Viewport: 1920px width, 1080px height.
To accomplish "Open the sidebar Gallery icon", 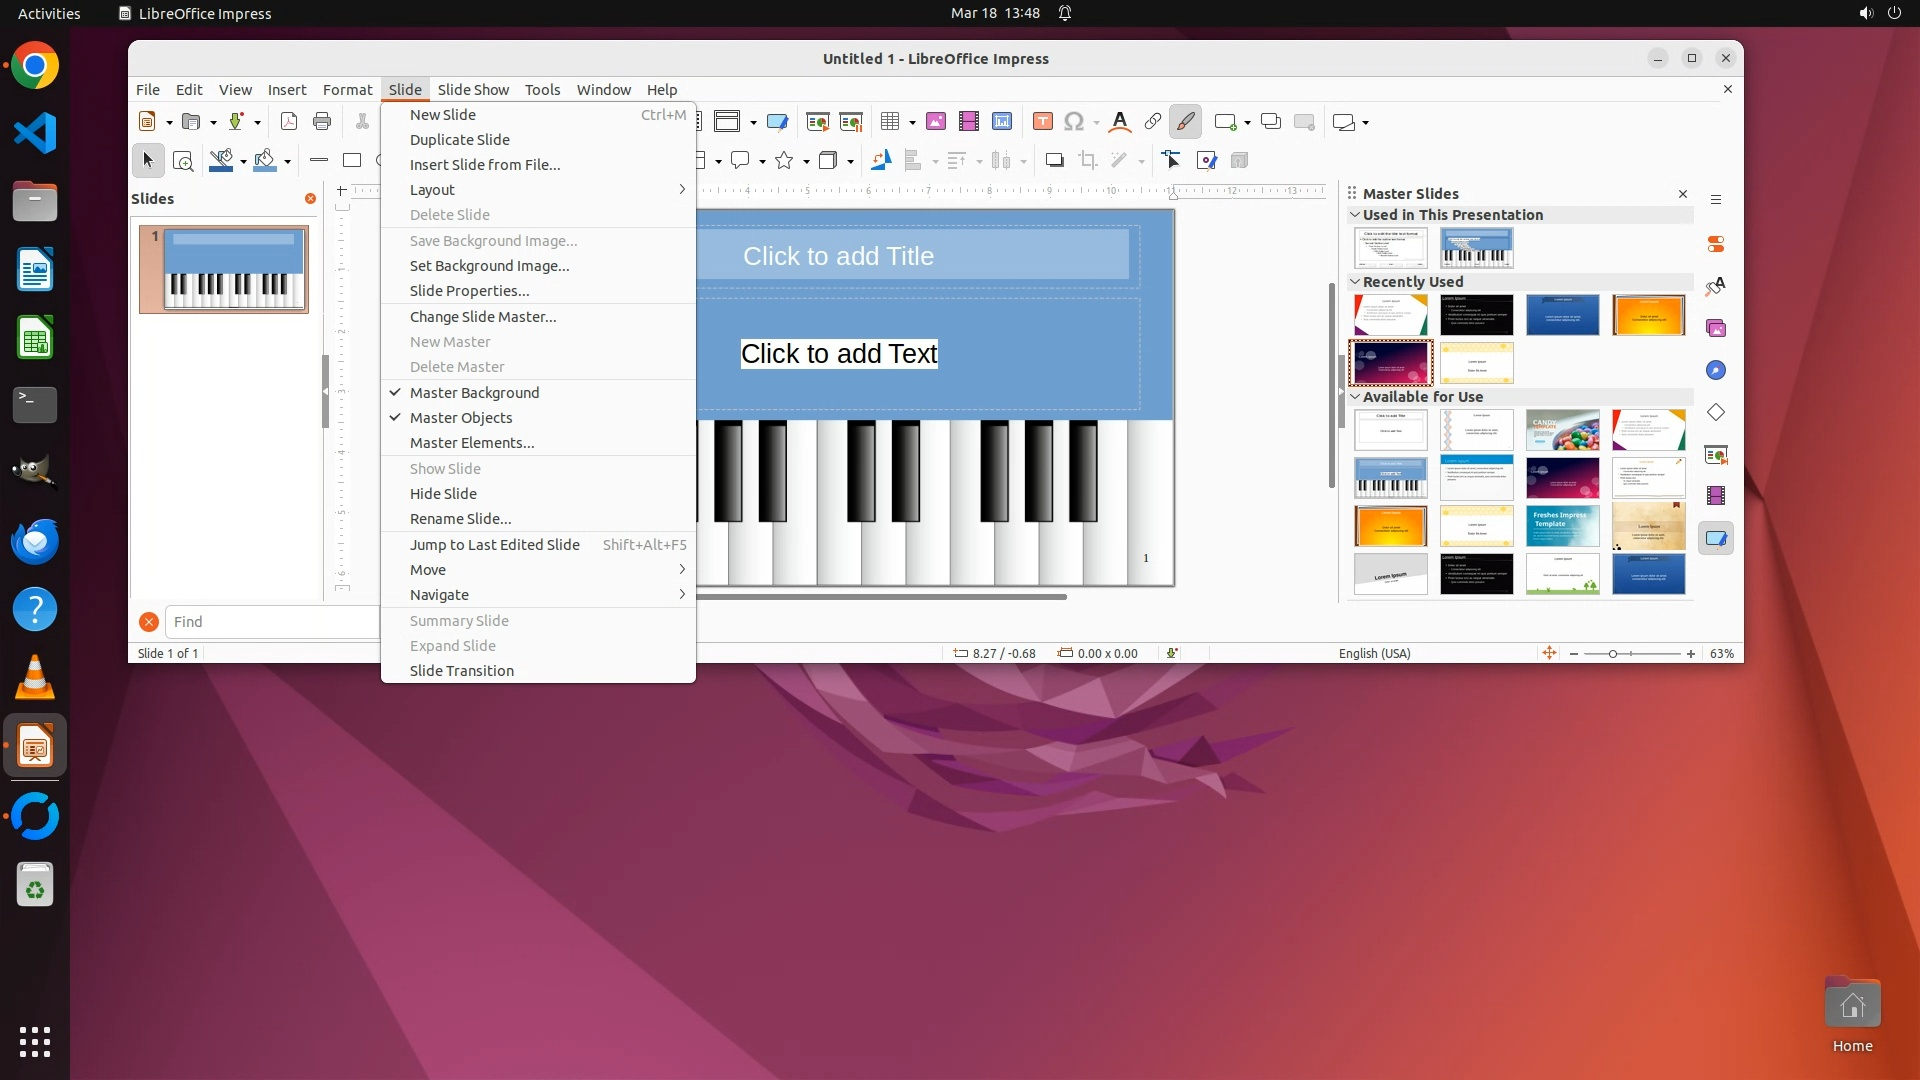I will (1716, 329).
